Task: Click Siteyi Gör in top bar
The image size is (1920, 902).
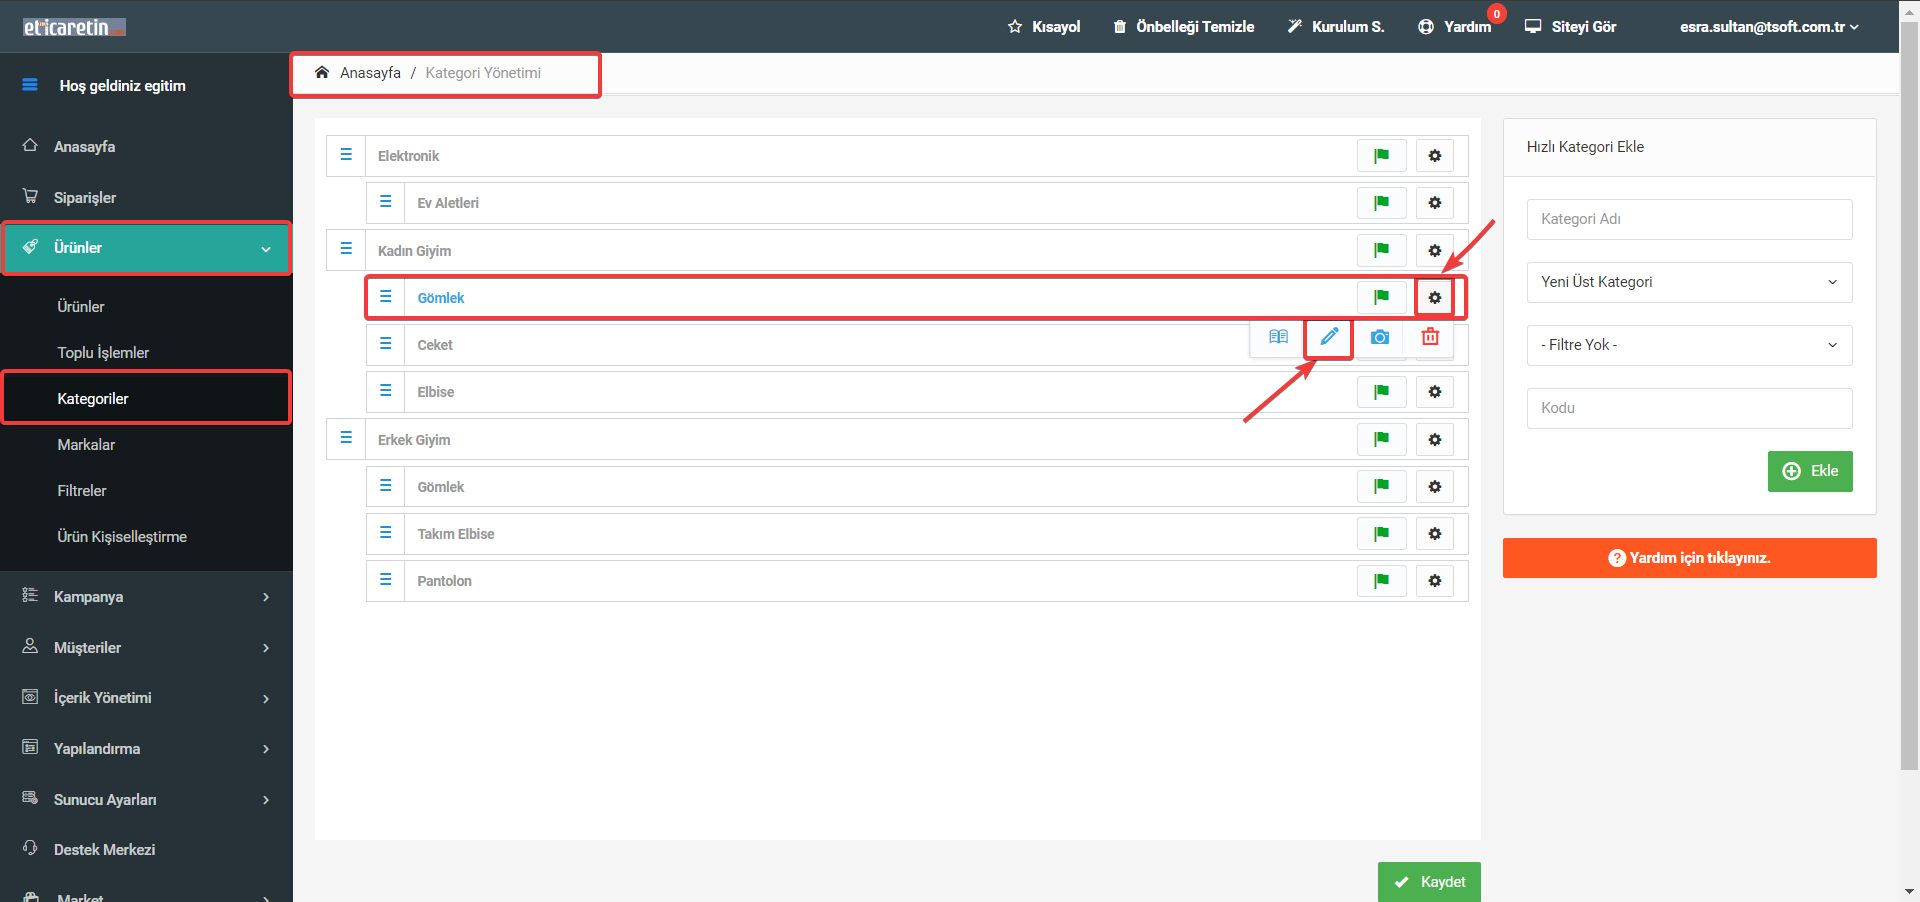Action: click(x=1570, y=27)
